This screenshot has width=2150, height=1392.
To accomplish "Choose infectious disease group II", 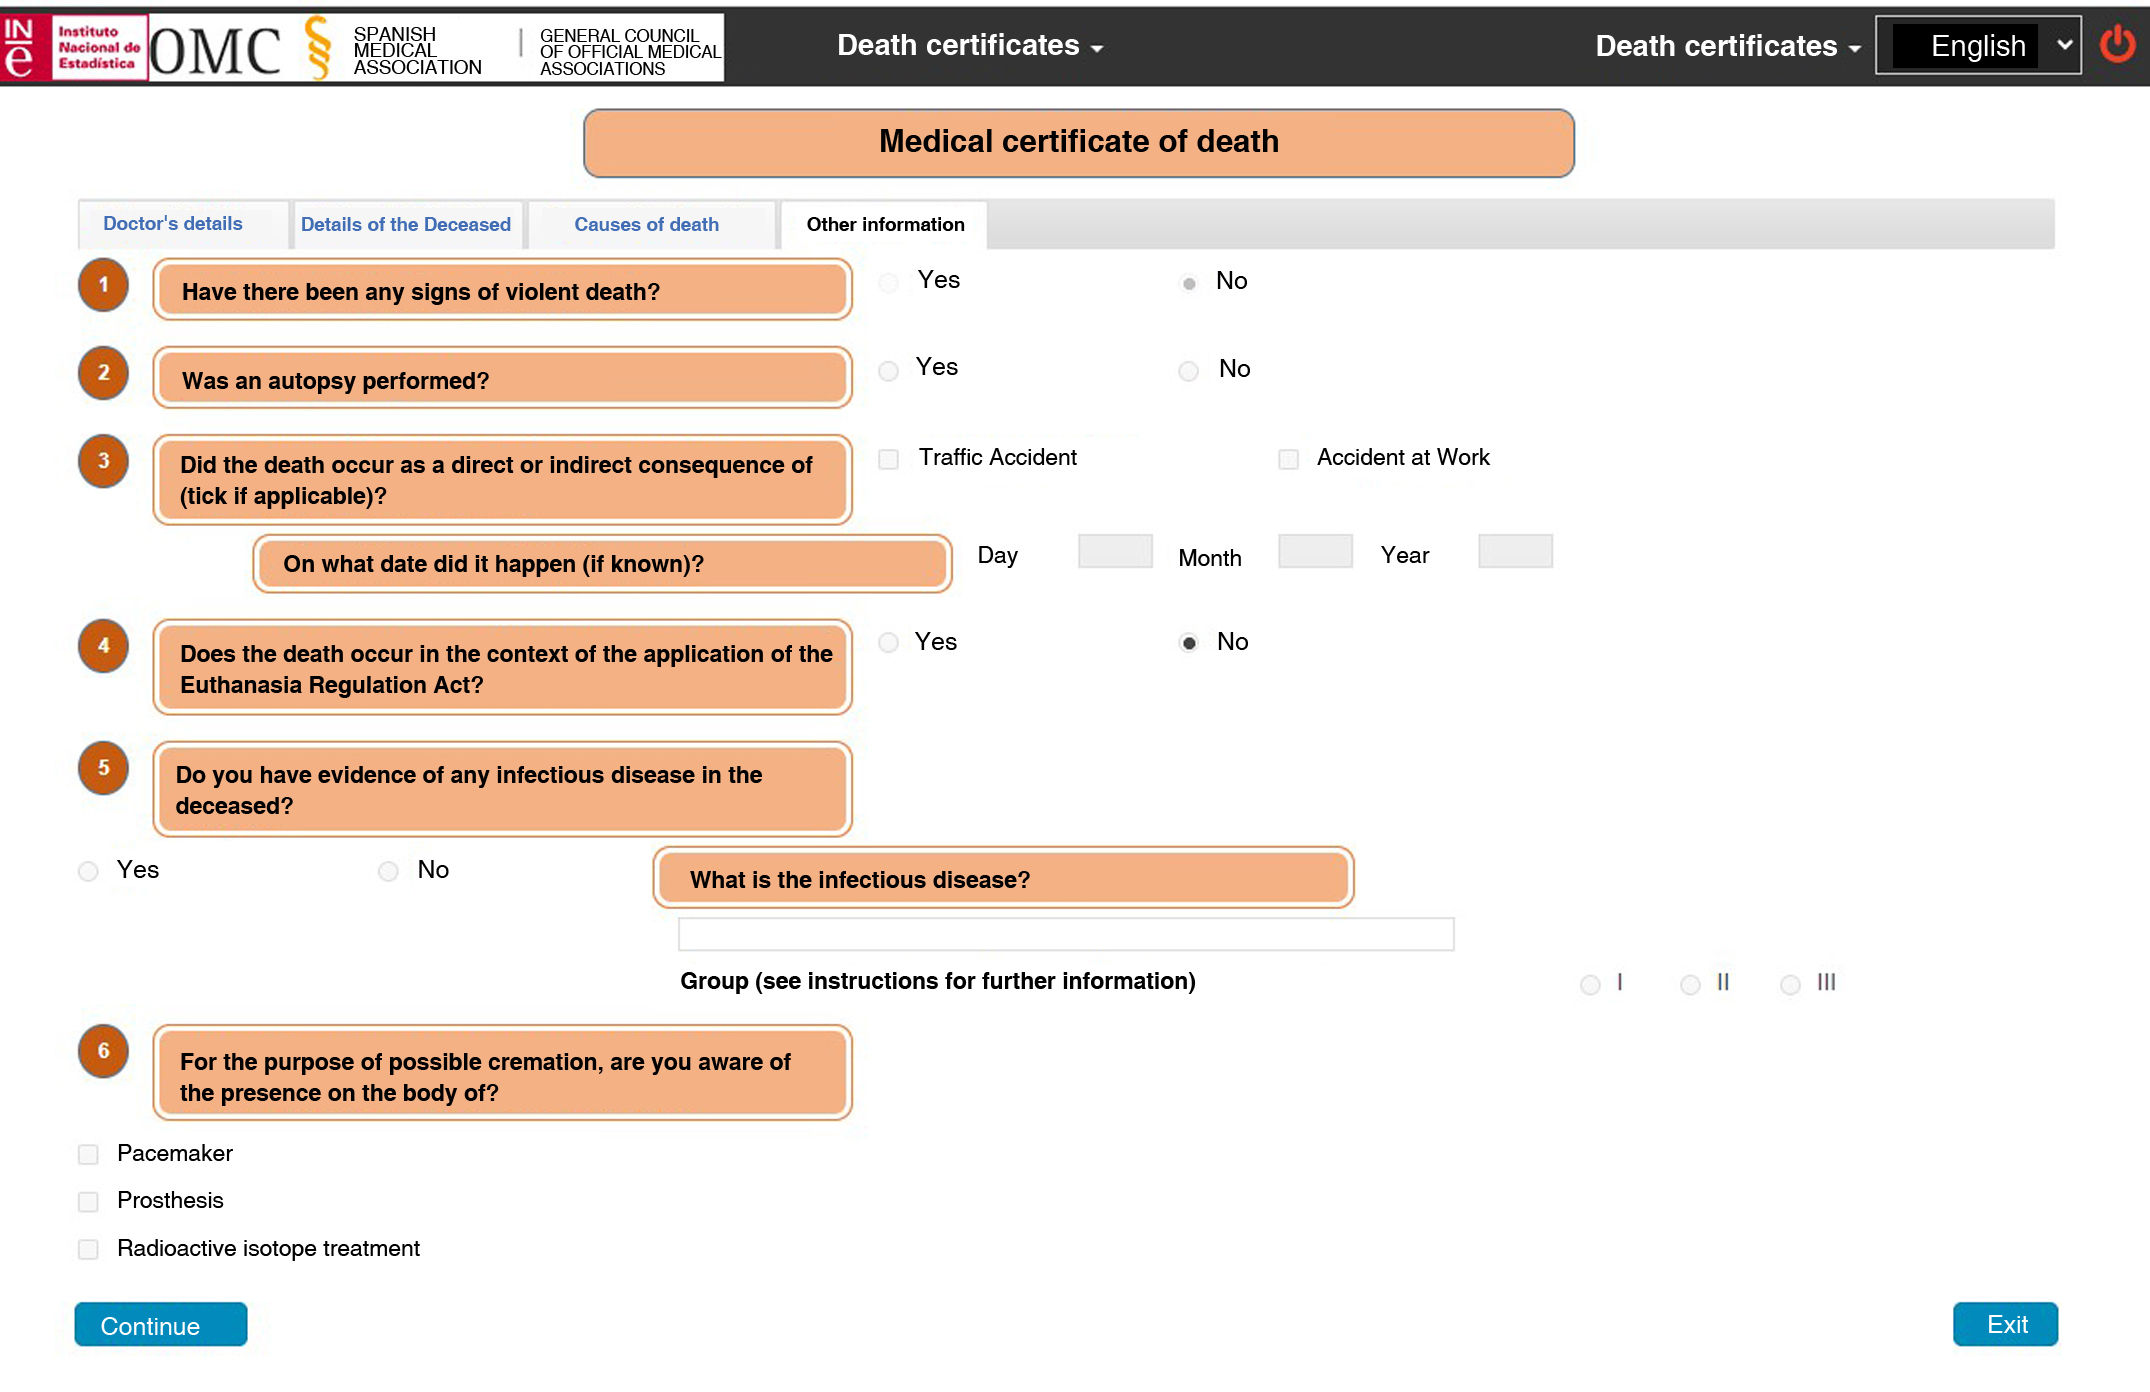I will (1690, 985).
